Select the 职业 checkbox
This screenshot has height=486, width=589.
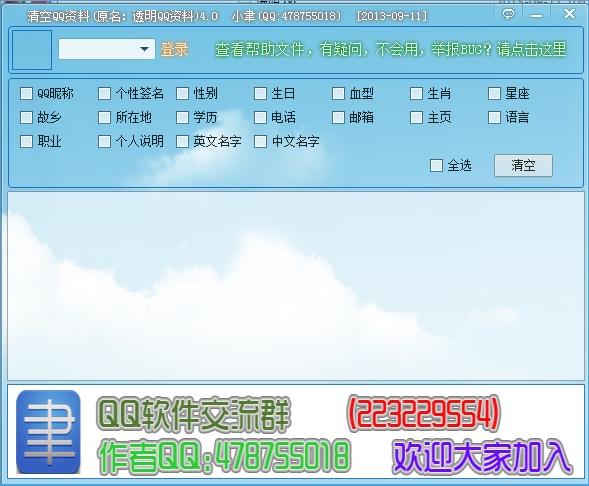click(x=26, y=142)
